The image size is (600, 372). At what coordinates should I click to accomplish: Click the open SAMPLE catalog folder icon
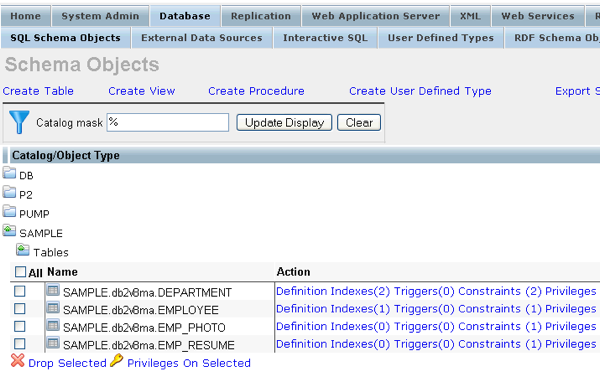[9, 231]
